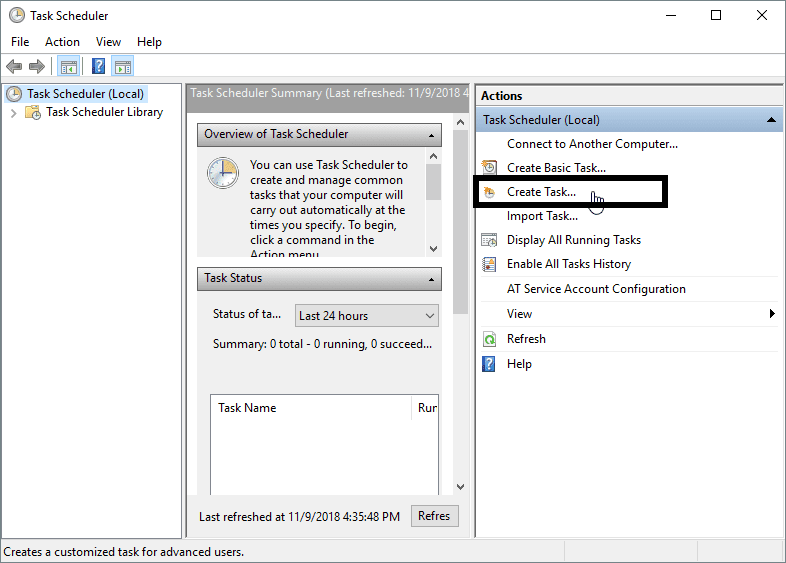Toggle the Show/Hide Action Pane button
Screen dimensions: 786x563
(123, 67)
